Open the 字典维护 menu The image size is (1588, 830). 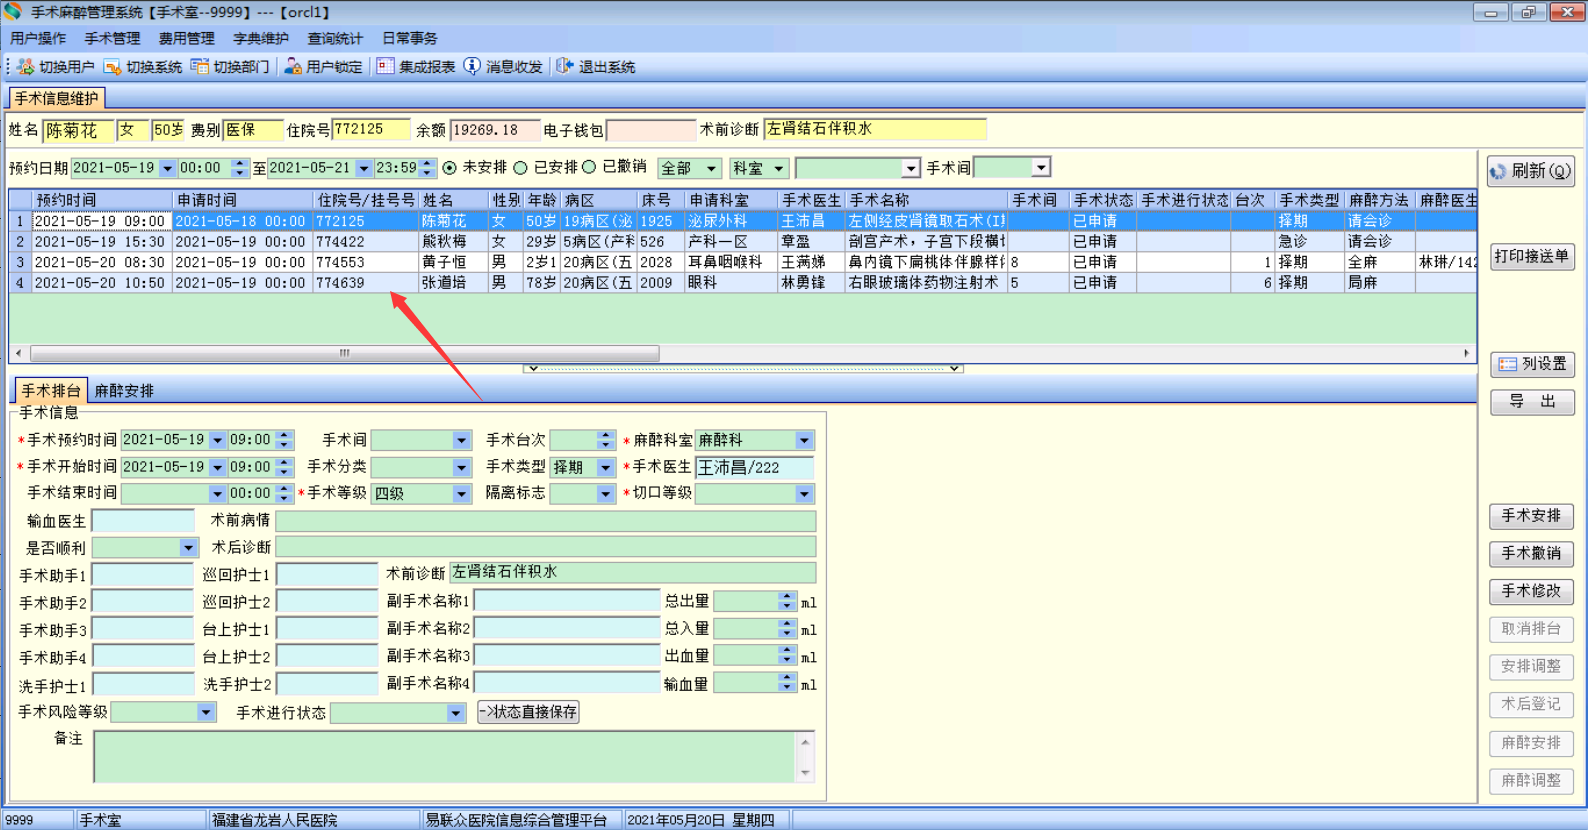click(x=261, y=38)
